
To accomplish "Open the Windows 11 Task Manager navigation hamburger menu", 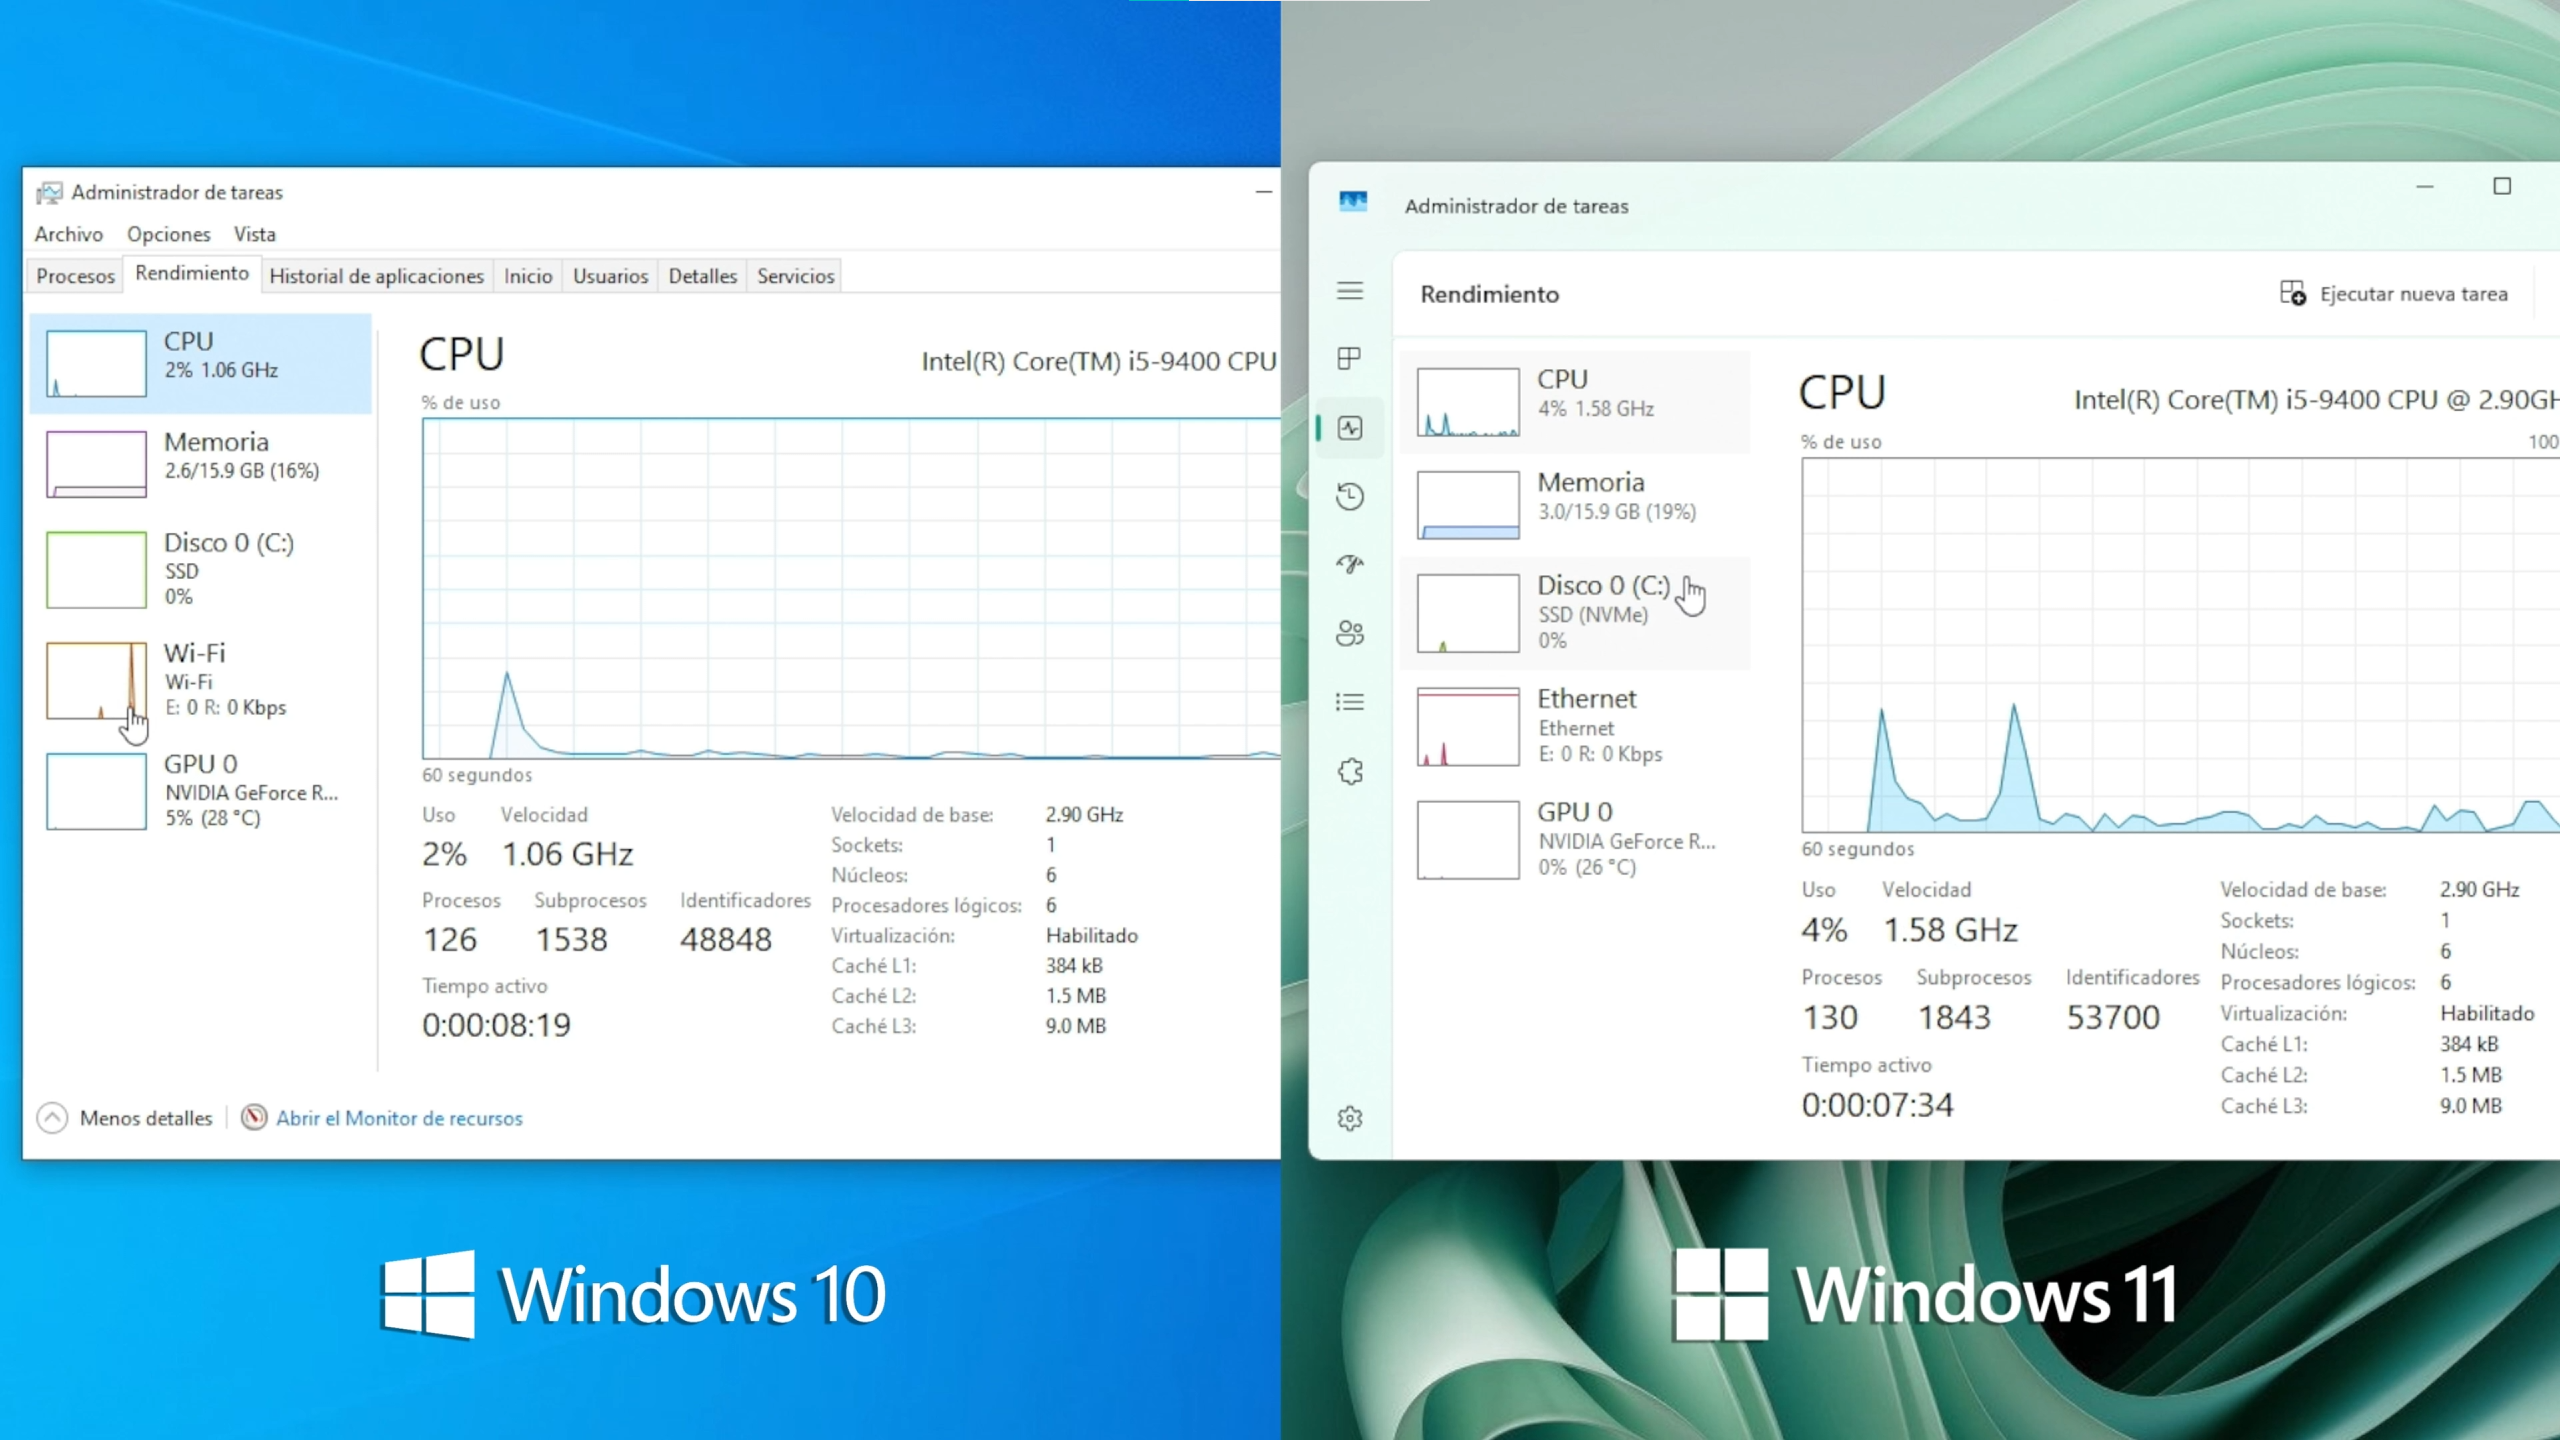I will (x=1350, y=291).
